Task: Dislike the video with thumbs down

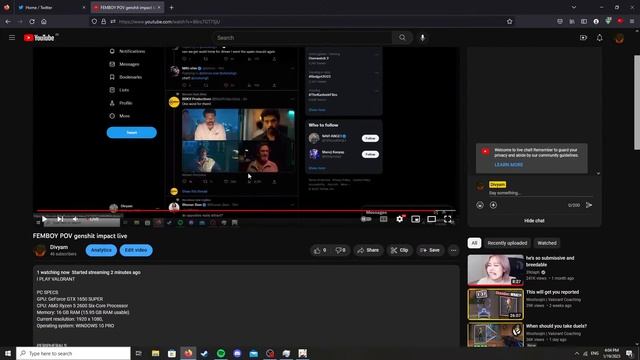Action: click(340, 250)
